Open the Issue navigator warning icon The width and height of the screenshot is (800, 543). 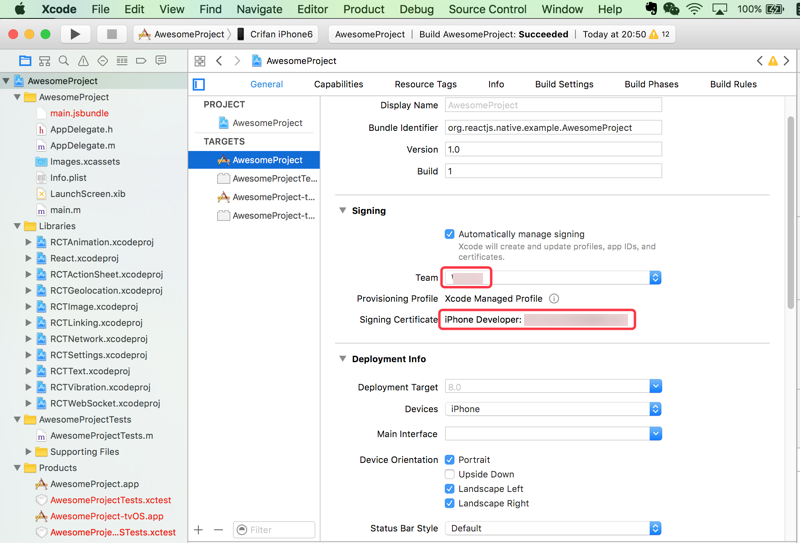(83, 61)
